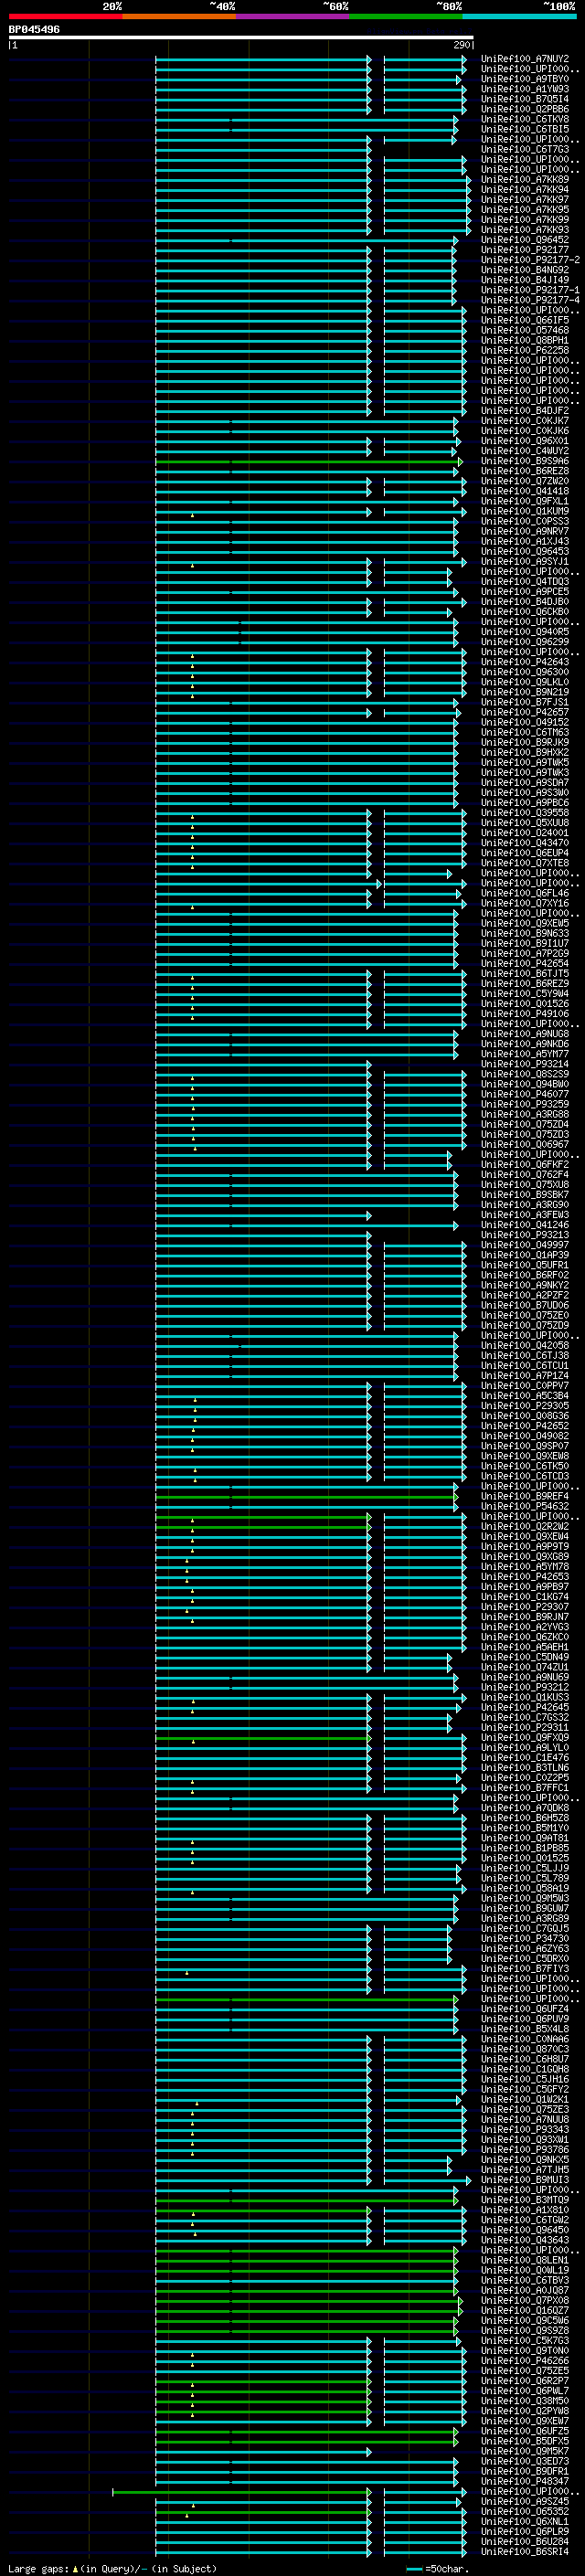The height and width of the screenshot is (2576, 585).
Task: Click the red ~20% identity legend bar
Action: 65,16
